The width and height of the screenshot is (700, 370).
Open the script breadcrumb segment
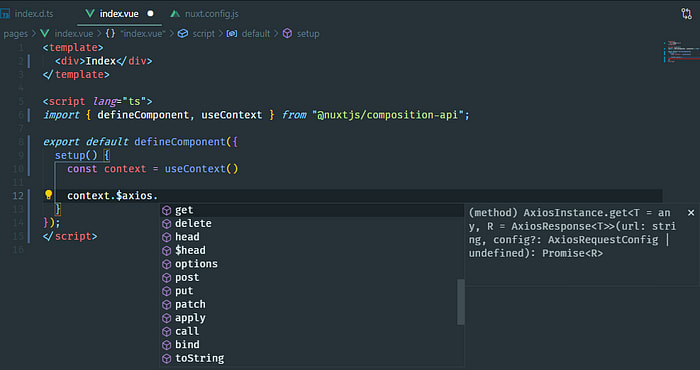(204, 33)
